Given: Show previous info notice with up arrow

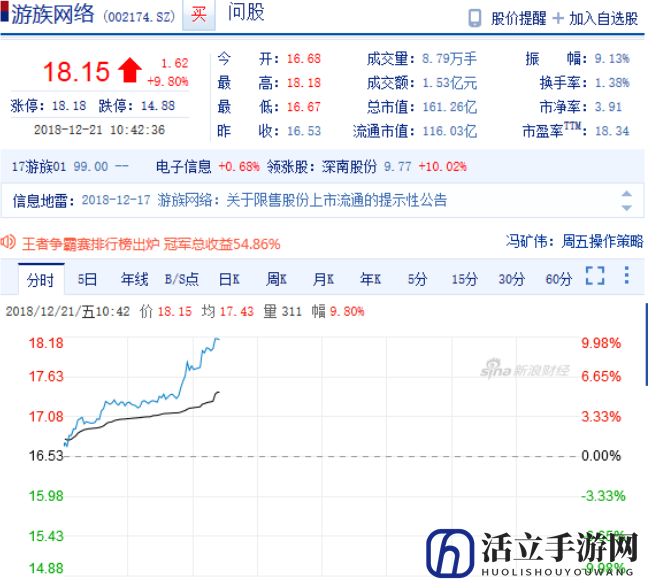Looking at the screenshot, I should (627, 194).
